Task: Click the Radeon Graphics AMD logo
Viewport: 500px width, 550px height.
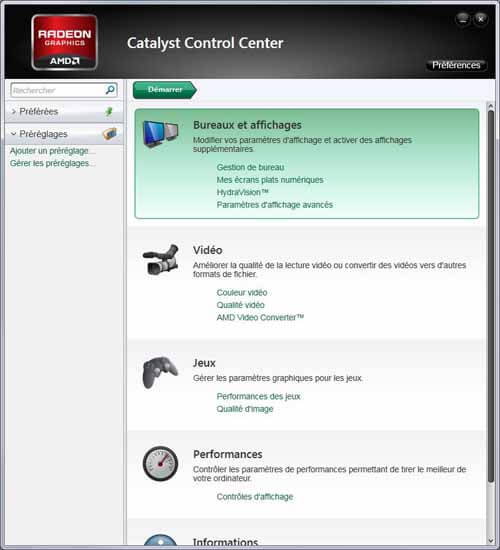Action: (64, 42)
